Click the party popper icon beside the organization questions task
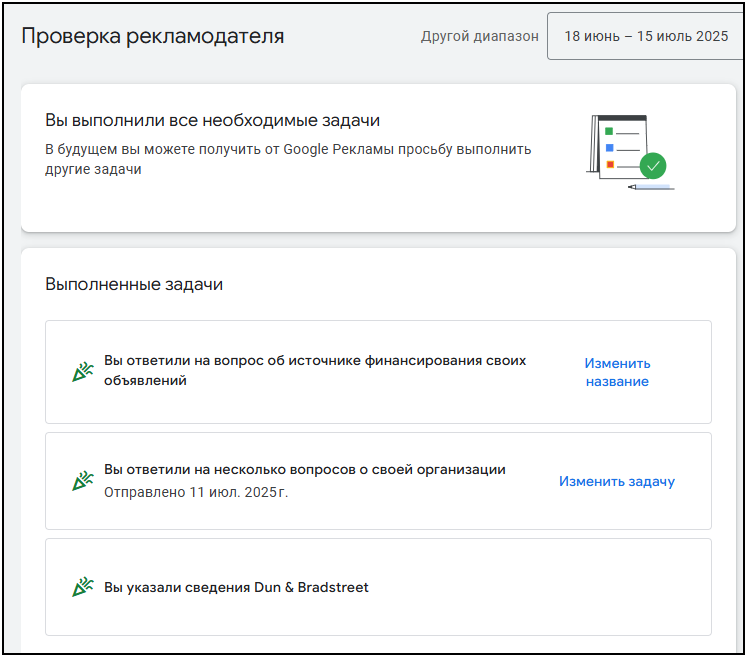The image size is (747, 657). pos(83,481)
